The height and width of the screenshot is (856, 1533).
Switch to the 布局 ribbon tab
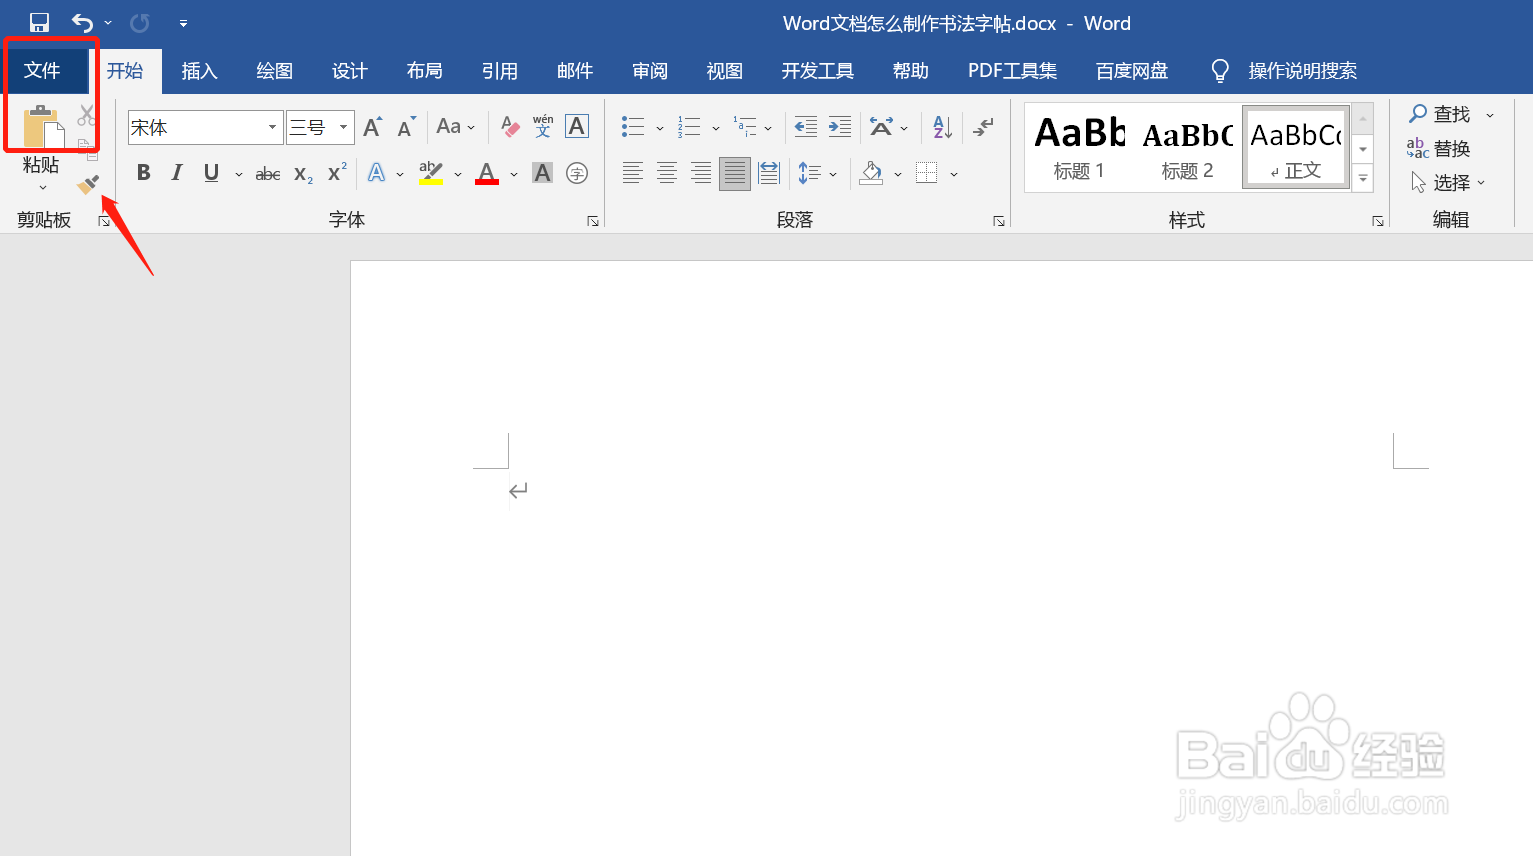tap(424, 71)
